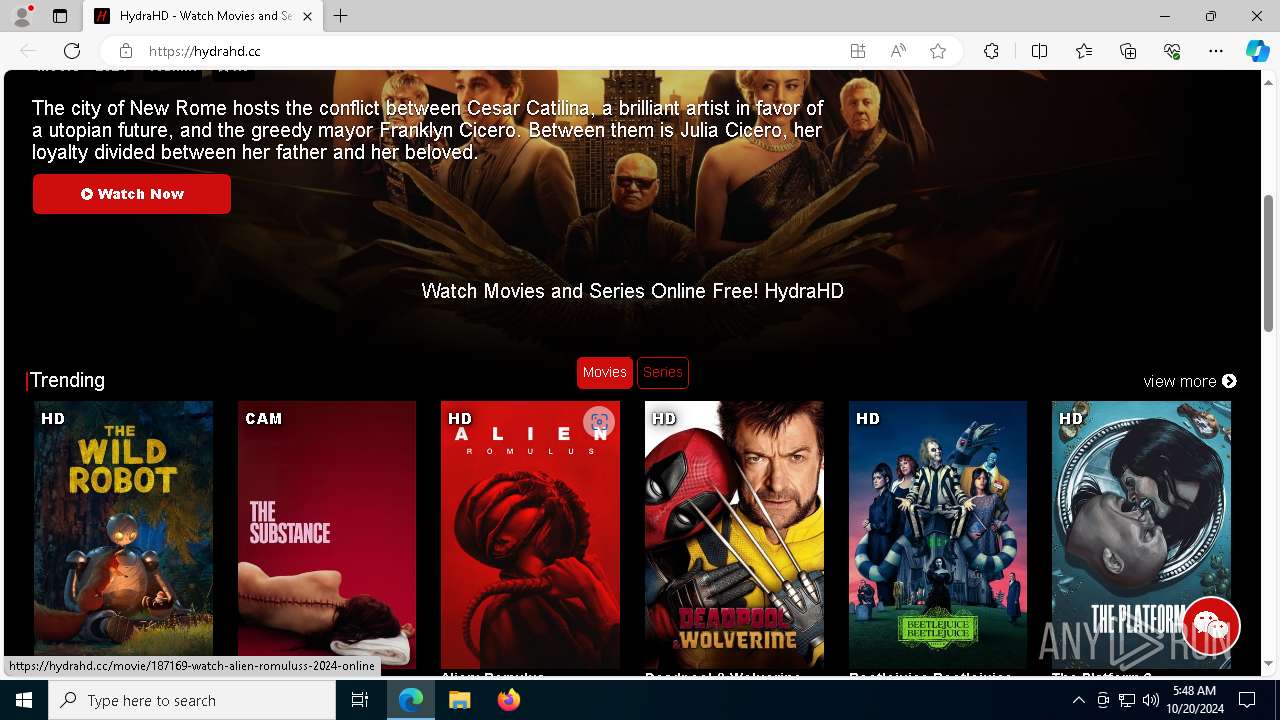Viewport: 1280px width, 720px height.
Task: Open Task View on taskbar
Action: 360,700
